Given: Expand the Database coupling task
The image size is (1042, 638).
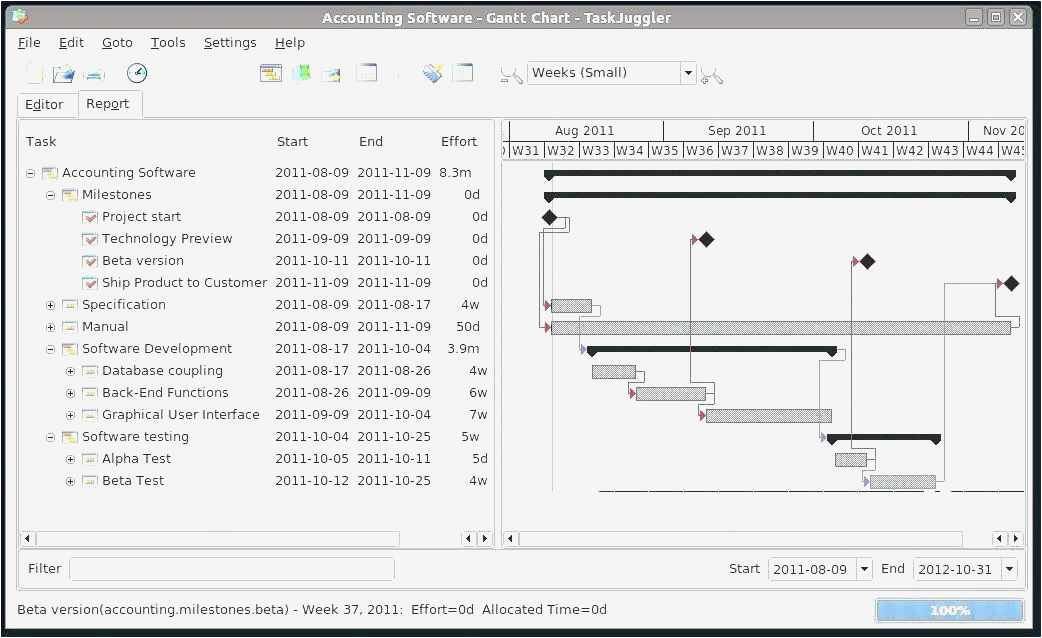Looking at the screenshot, I should (x=70, y=372).
